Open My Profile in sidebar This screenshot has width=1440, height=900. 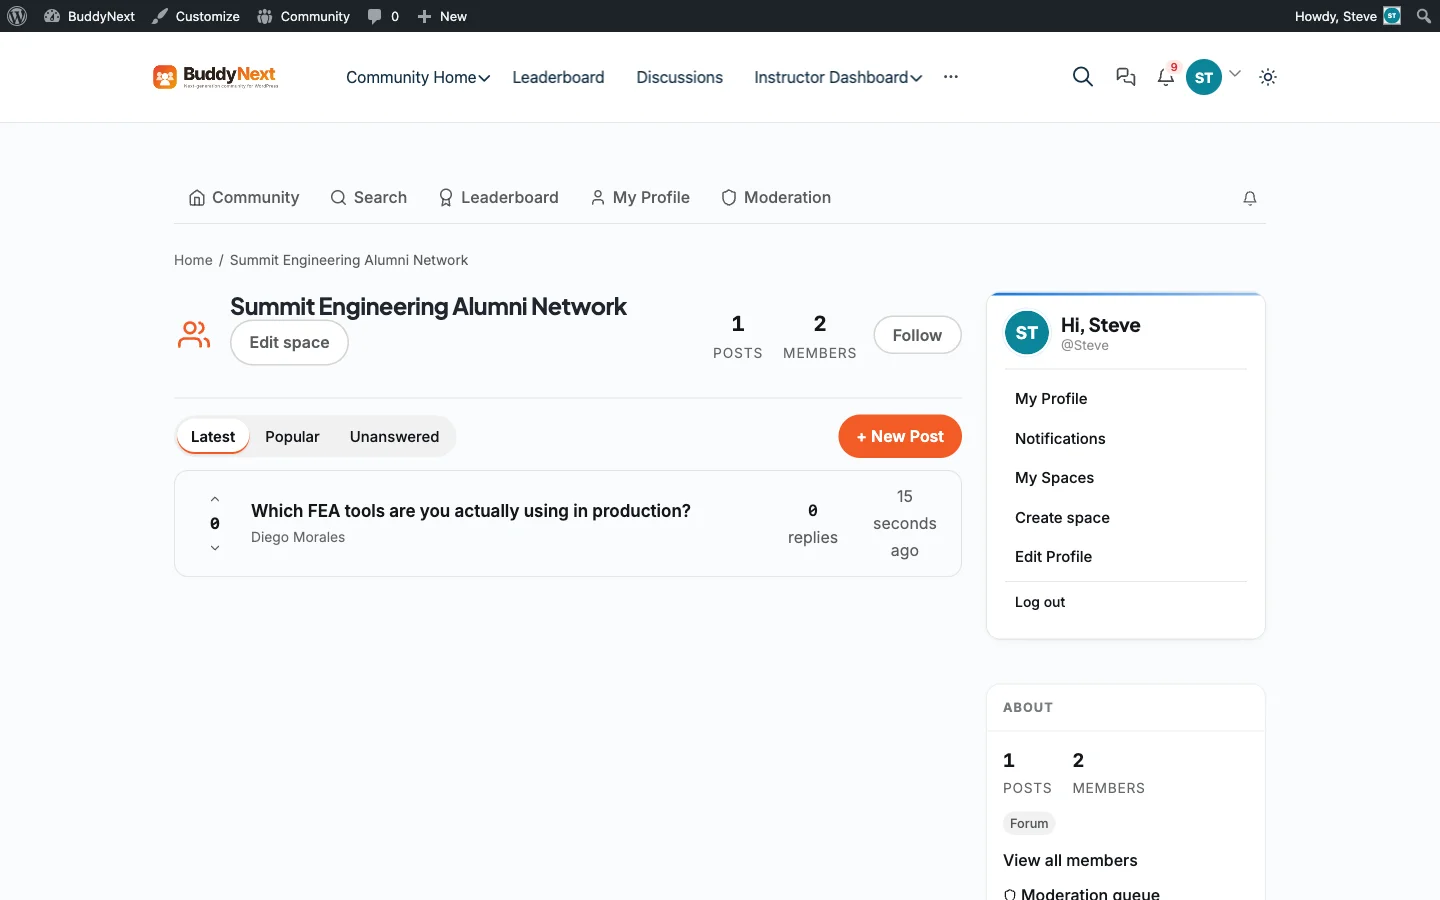point(1051,398)
